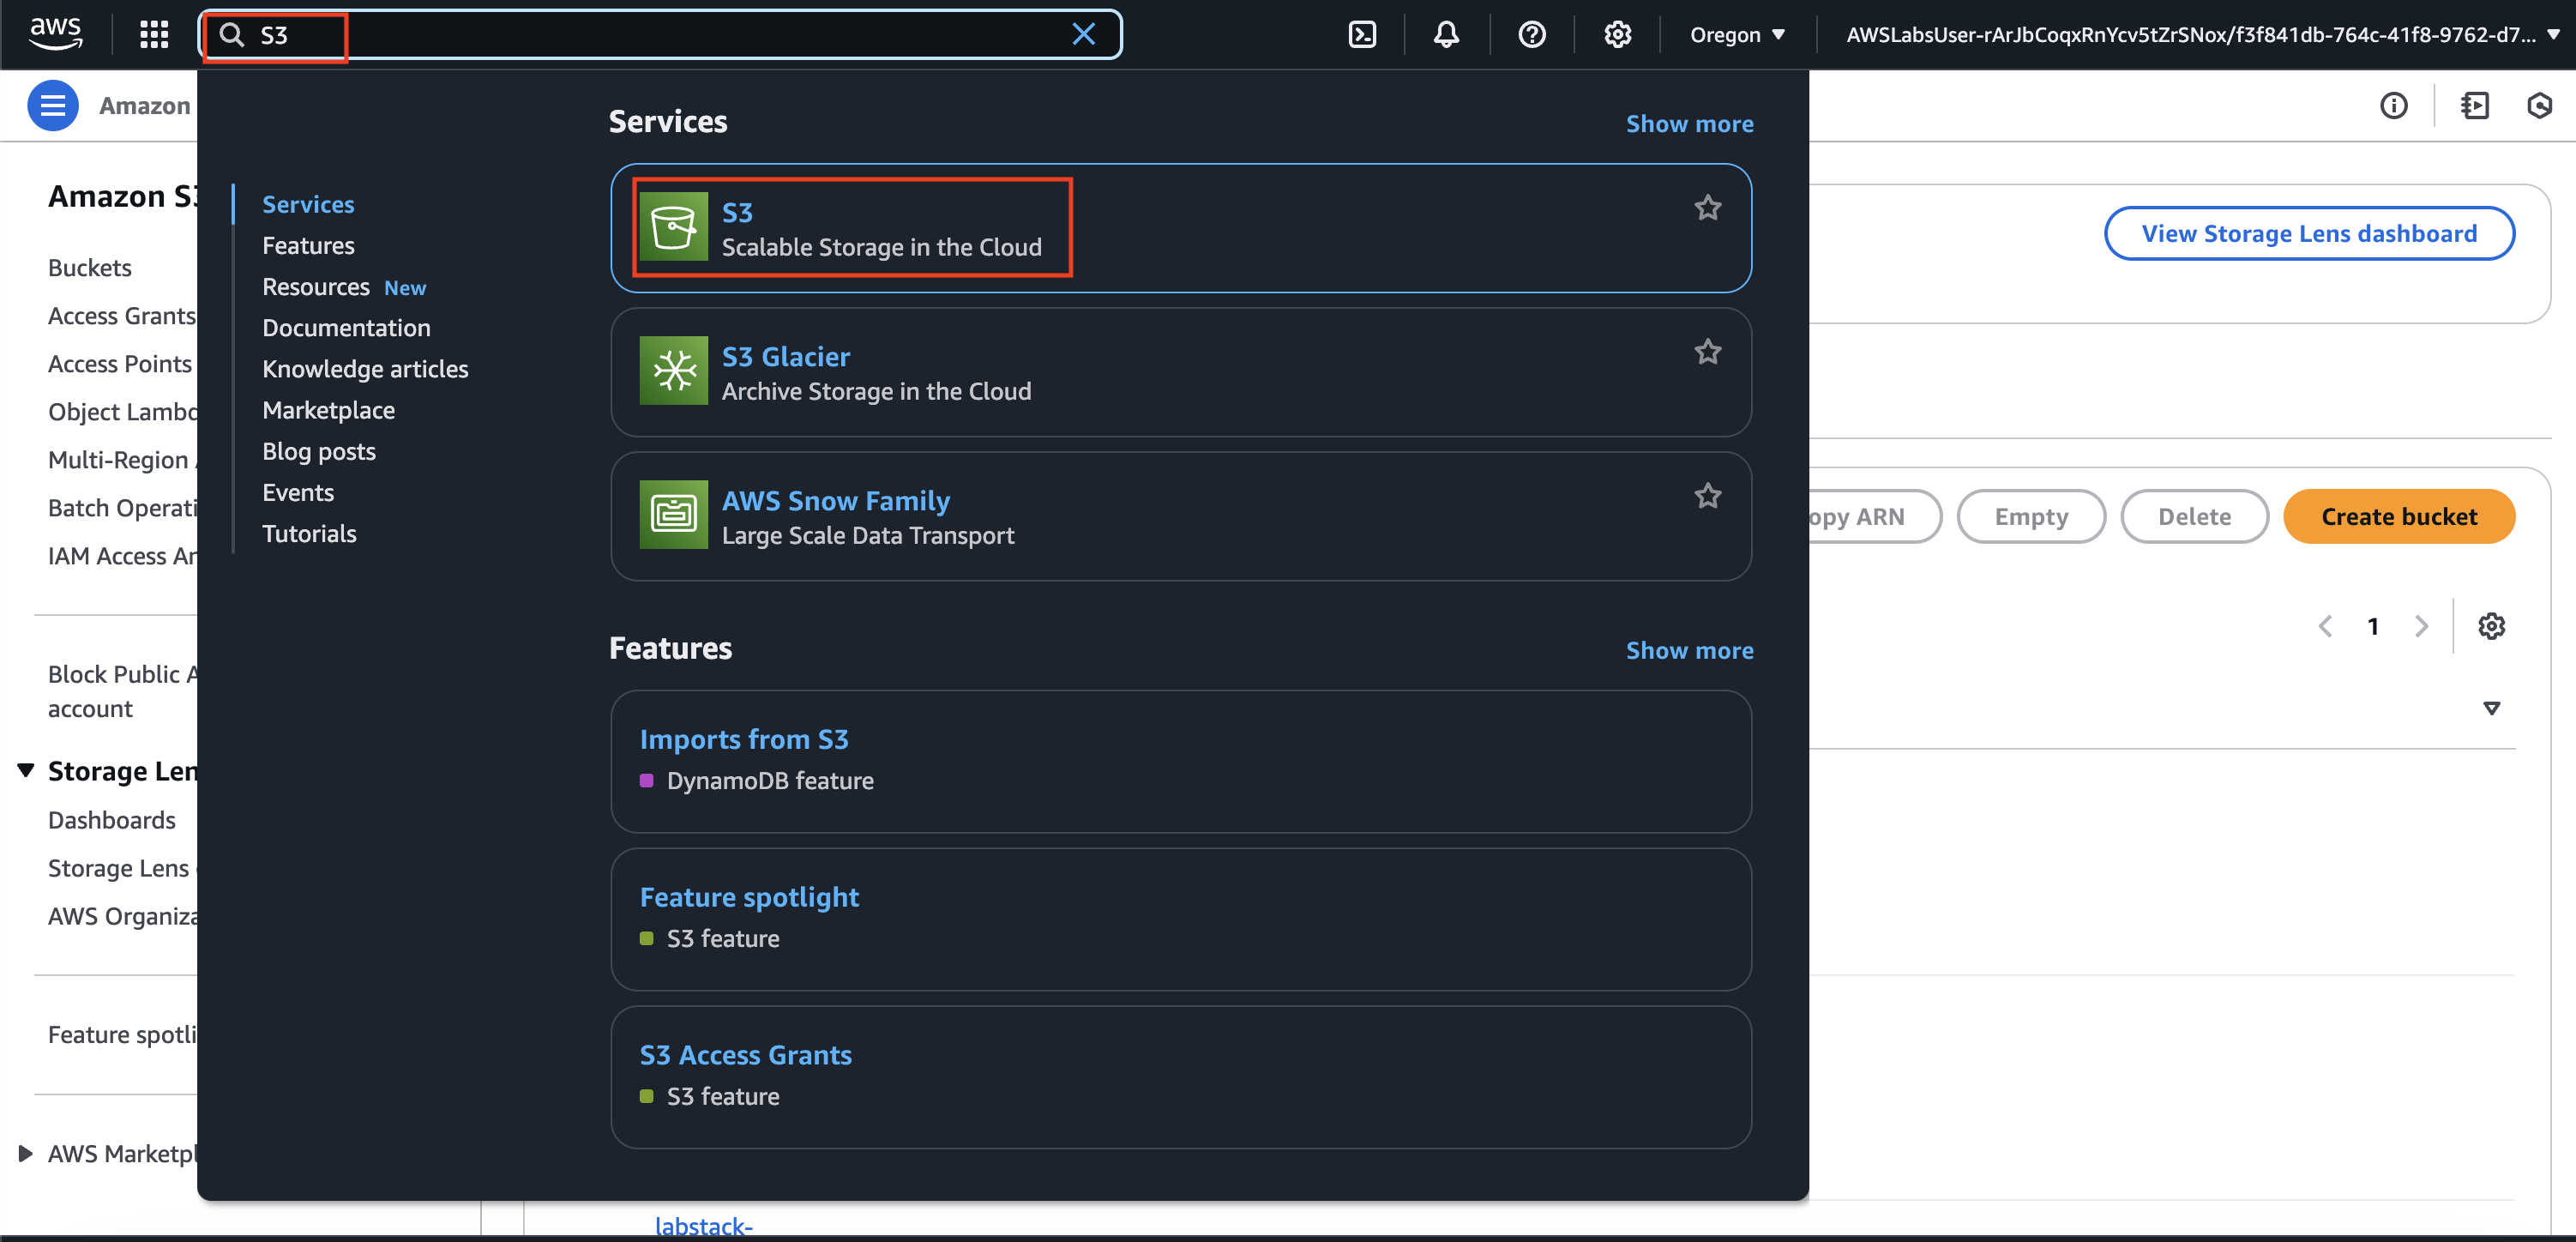Select Documentation in search categories
Image resolution: width=2576 pixels, height=1242 pixels.
[346, 328]
